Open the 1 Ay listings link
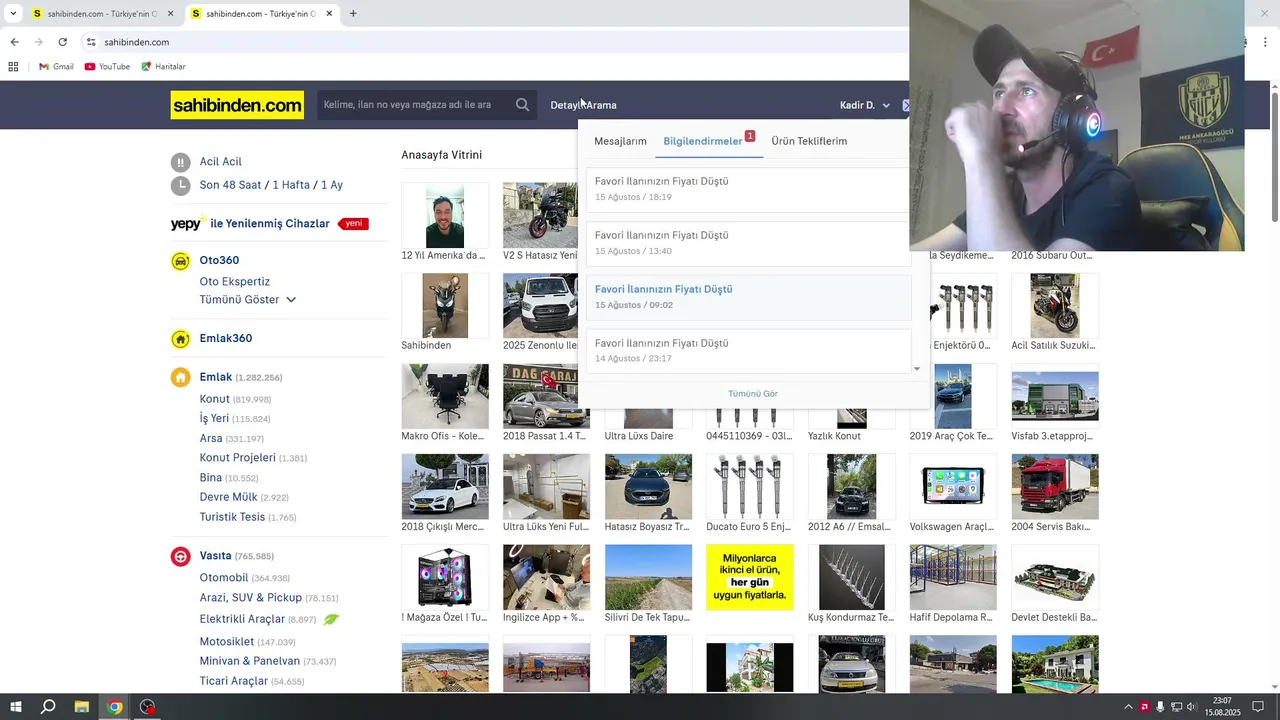 coord(332,185)
